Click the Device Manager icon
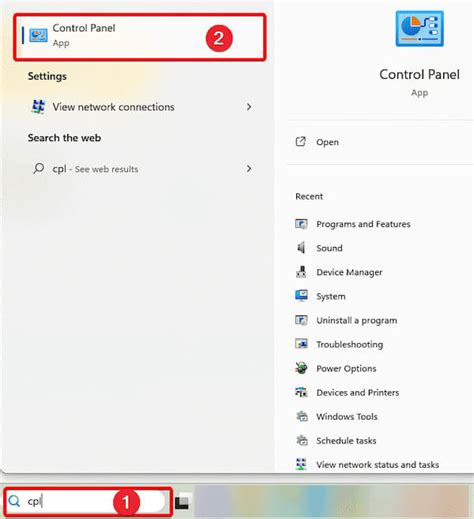This screenshot has height=519, width=474. point(301,272)
